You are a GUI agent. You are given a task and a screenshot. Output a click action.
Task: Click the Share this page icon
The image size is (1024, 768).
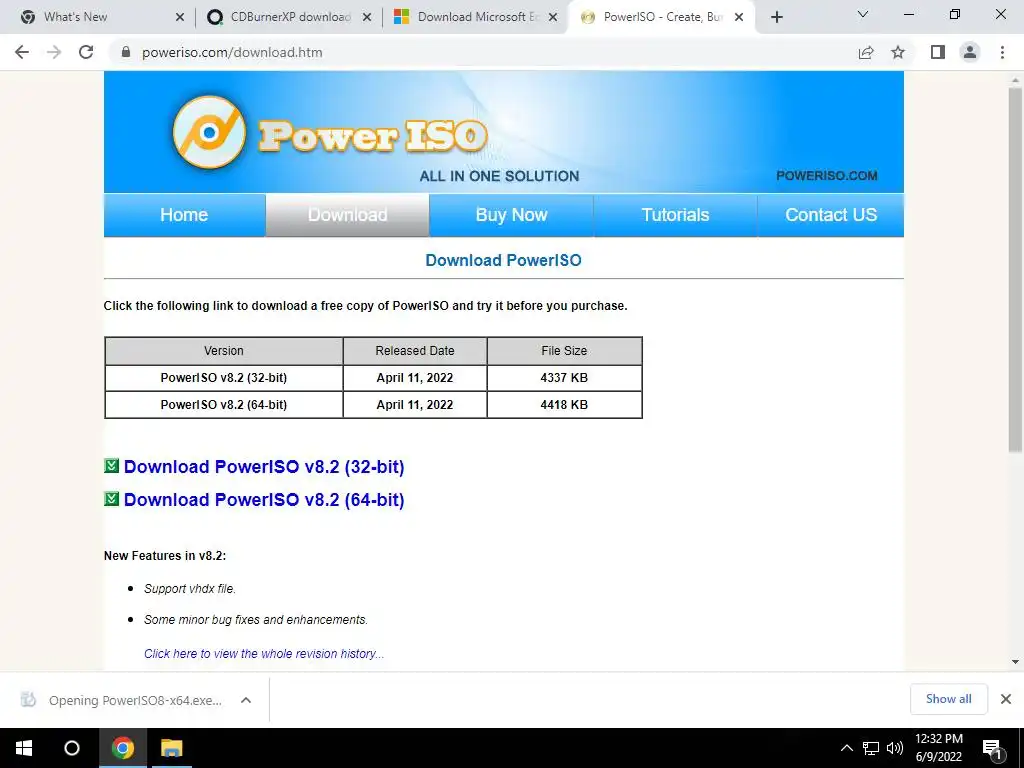point(866,52)
